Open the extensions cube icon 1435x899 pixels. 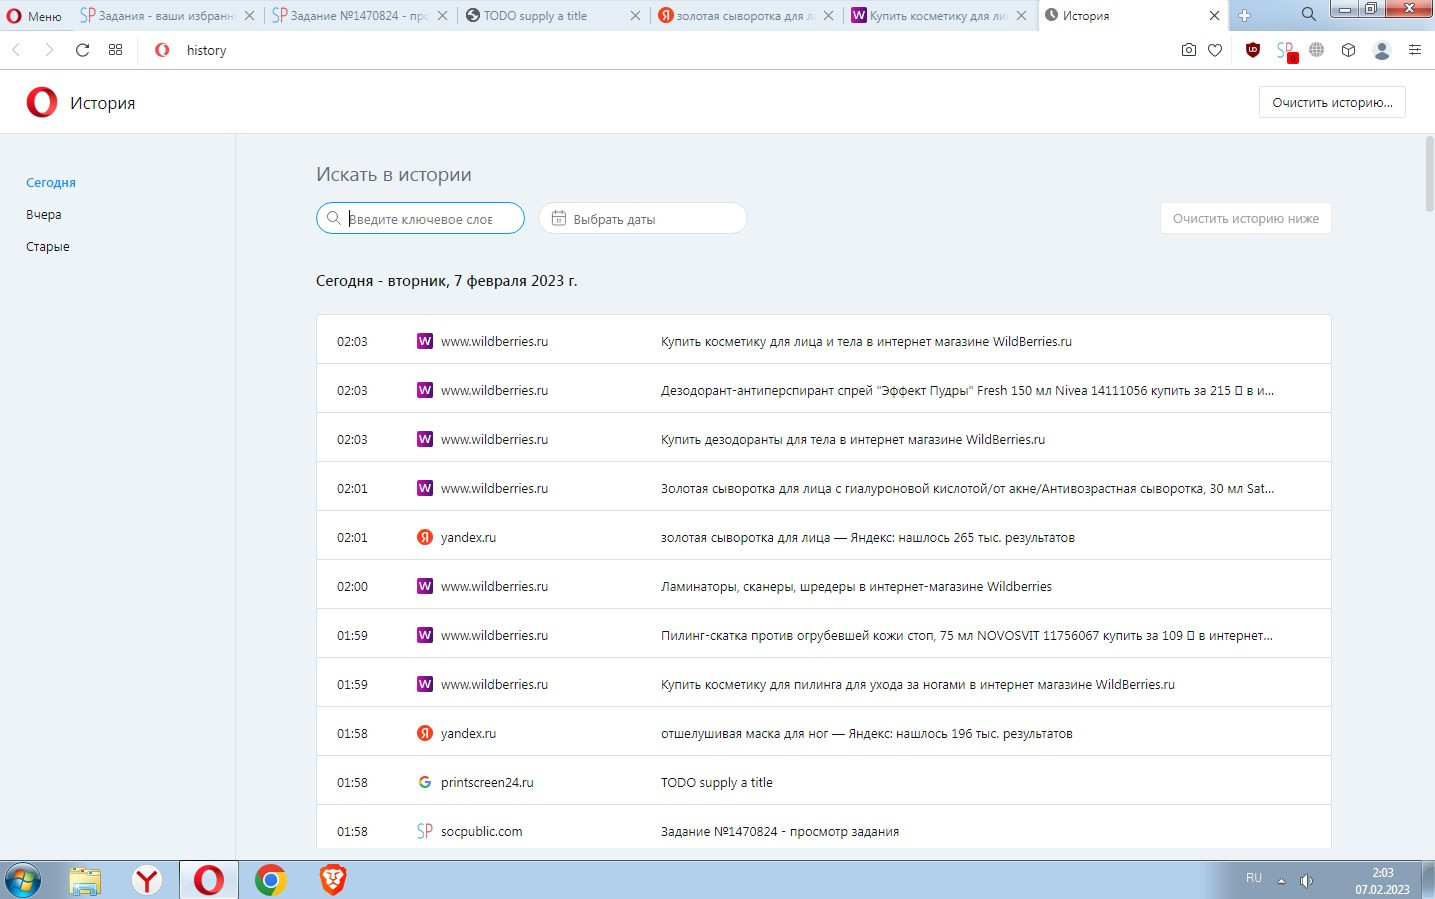tap(1348, 50)
